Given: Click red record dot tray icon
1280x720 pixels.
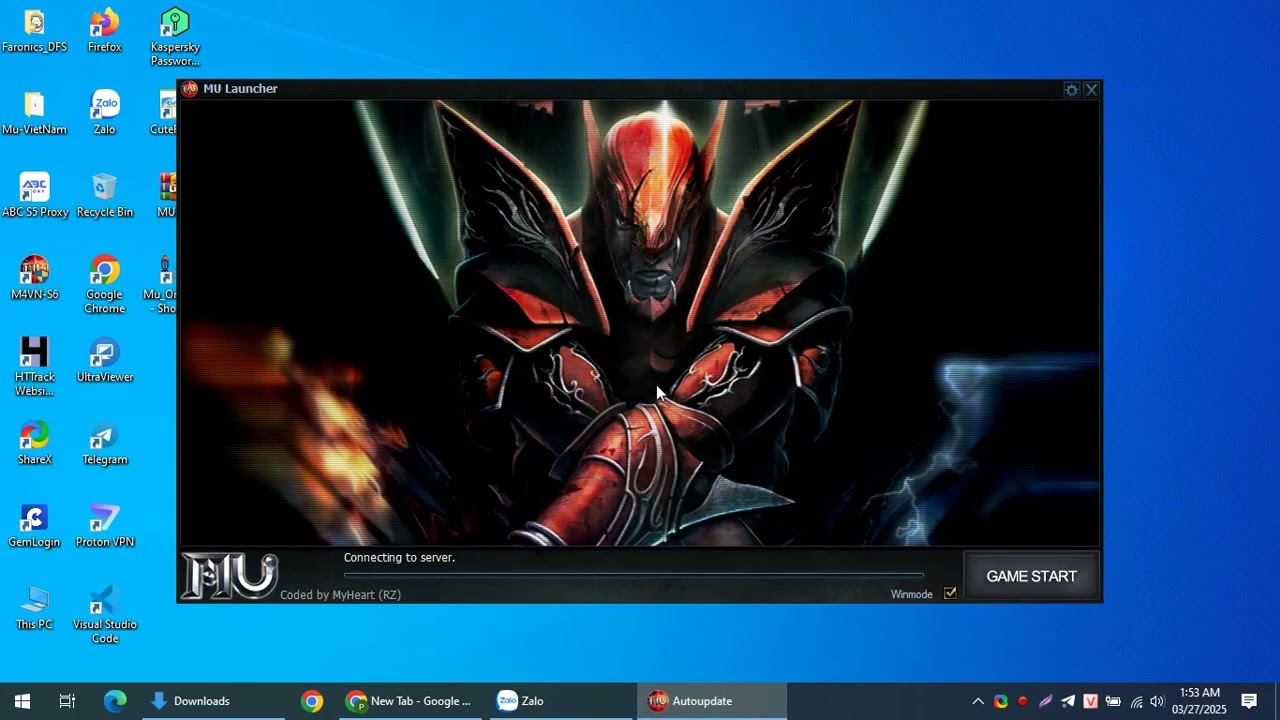Looking at the screenshot, I should coord(1022,701).
